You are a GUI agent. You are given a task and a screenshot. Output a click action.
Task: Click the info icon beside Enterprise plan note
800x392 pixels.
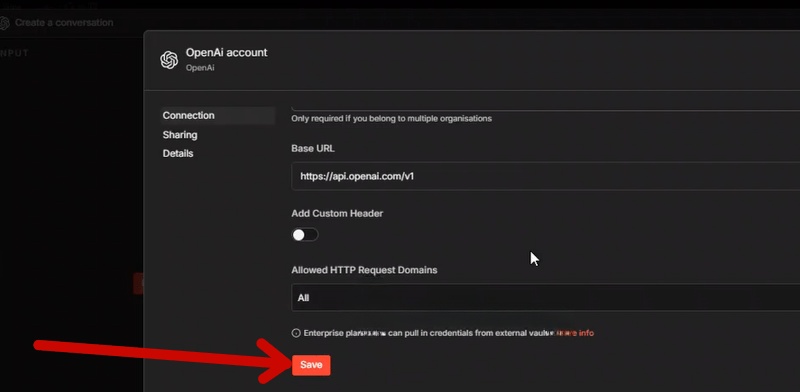(296, 333)
